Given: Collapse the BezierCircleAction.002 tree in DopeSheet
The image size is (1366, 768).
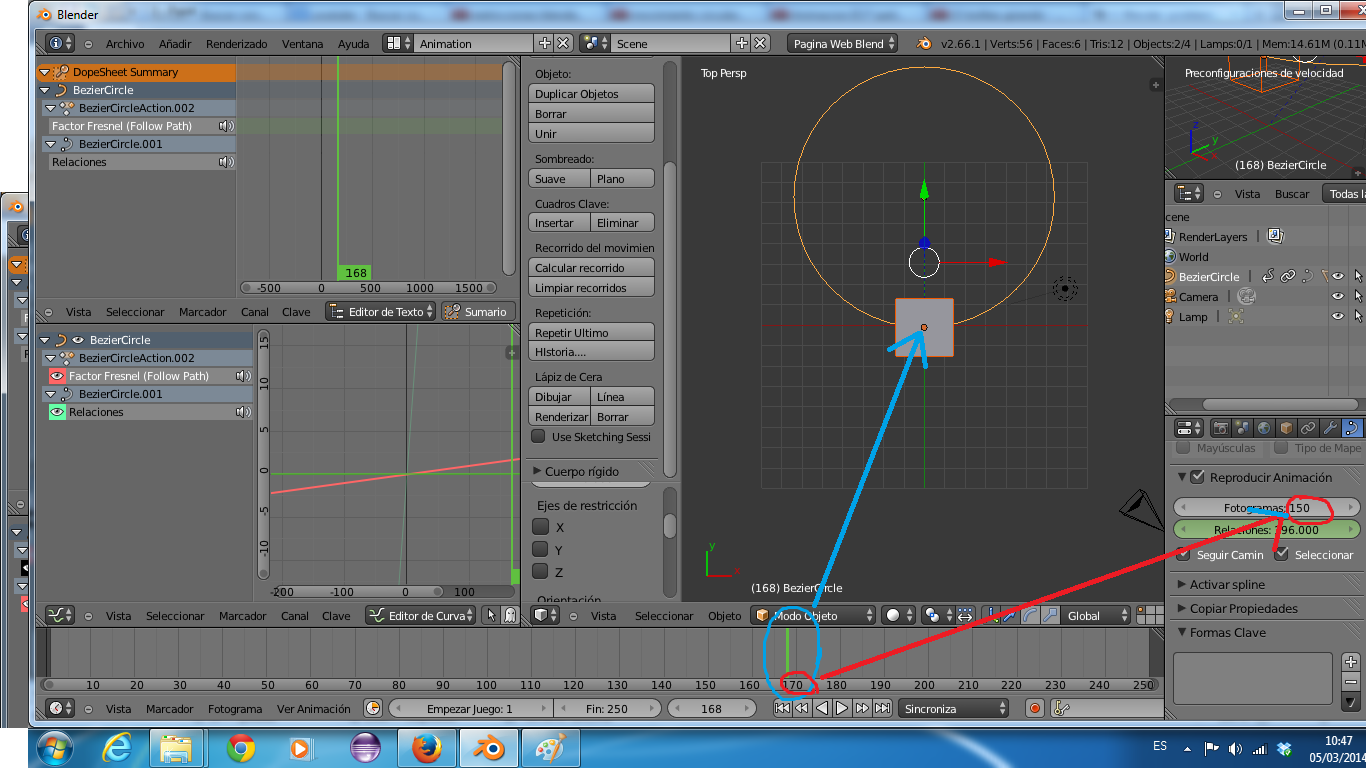Looking at the screenshot, I should coord(51,108).
